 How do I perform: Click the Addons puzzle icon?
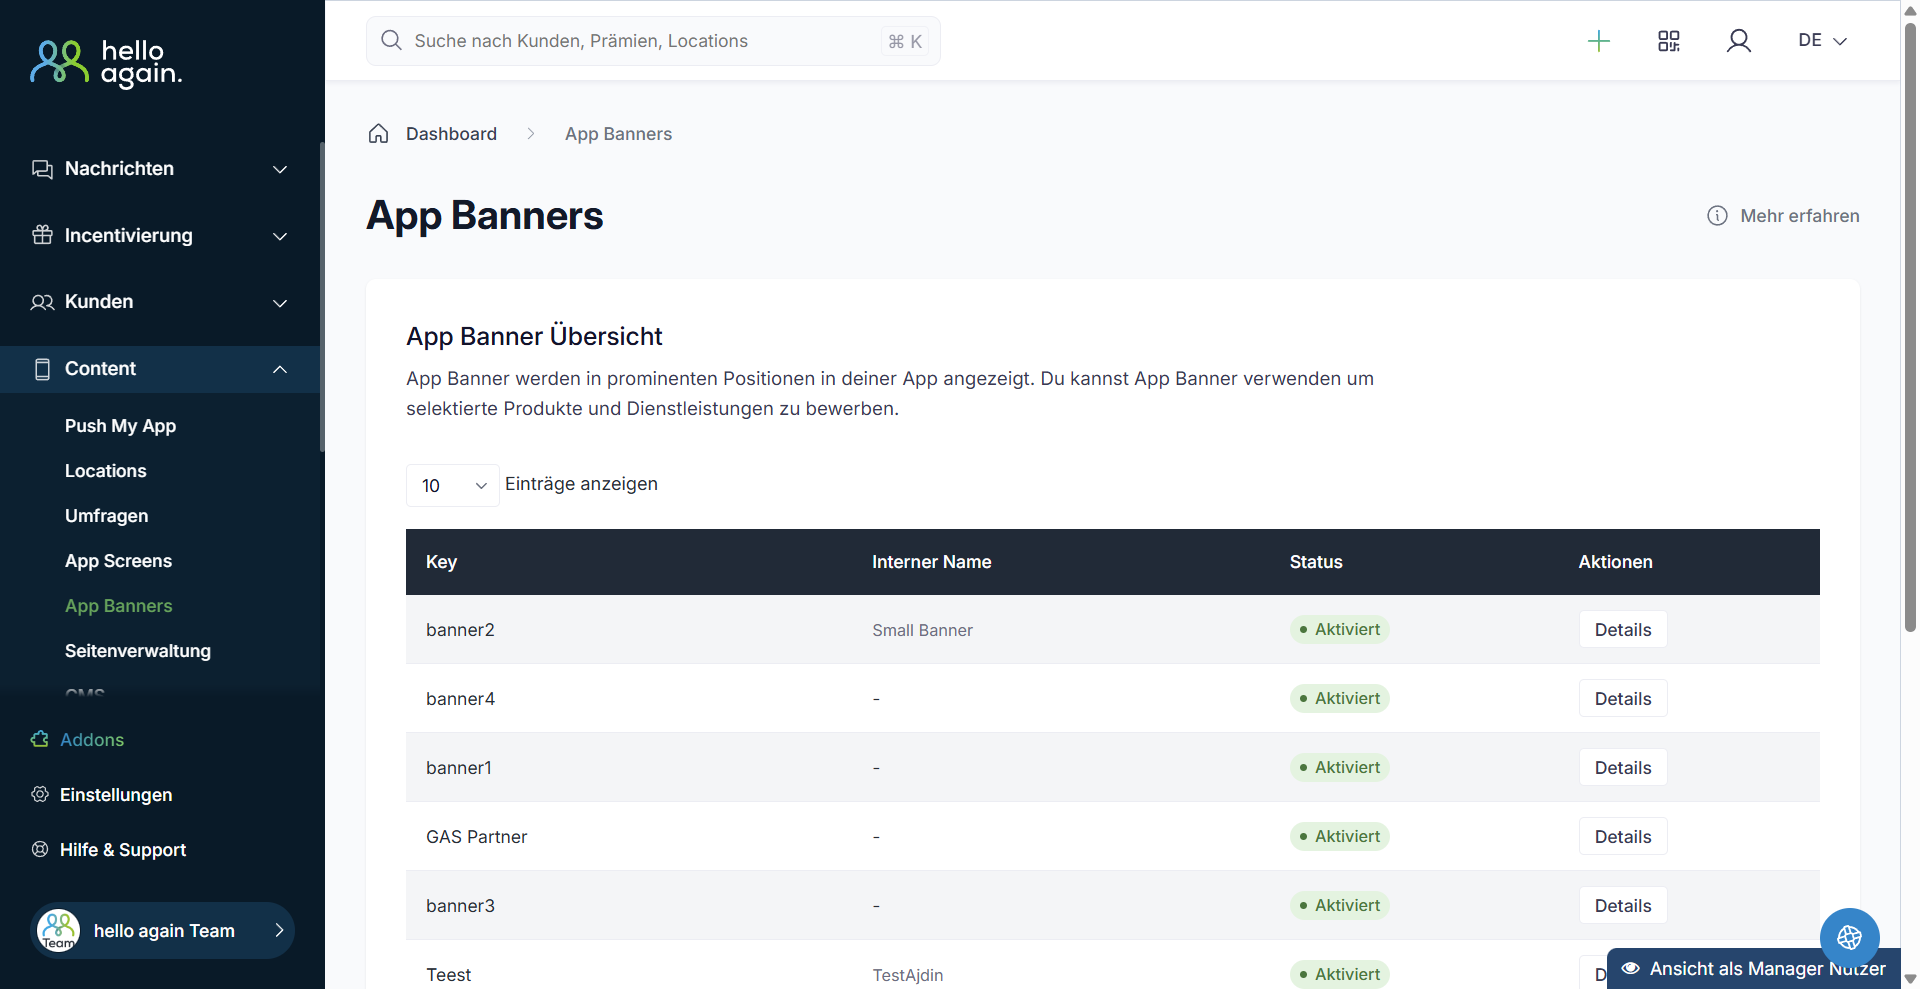(x=40, y=740)
